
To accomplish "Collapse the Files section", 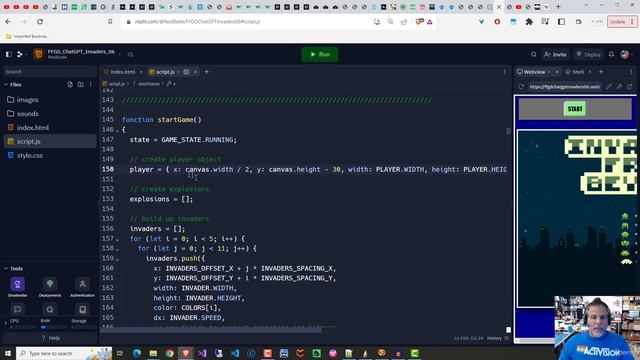I will [x=6, y=84].
